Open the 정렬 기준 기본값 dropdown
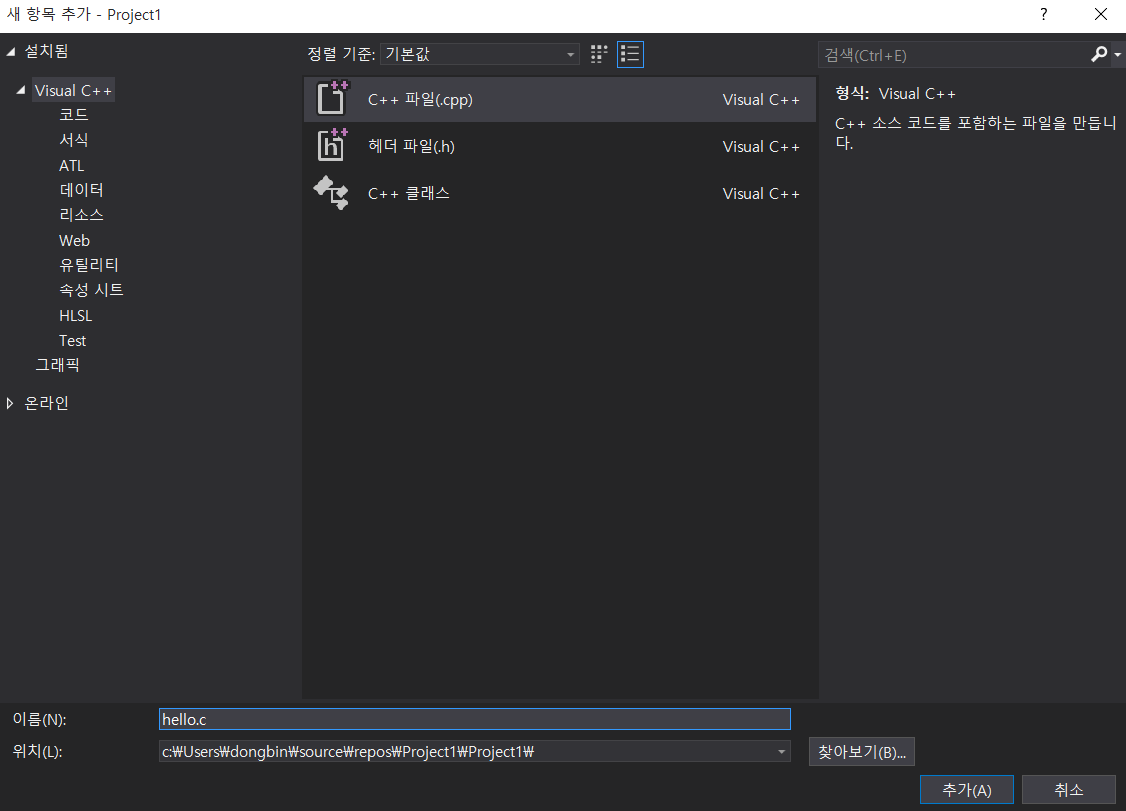 click(x=480, y=55)
